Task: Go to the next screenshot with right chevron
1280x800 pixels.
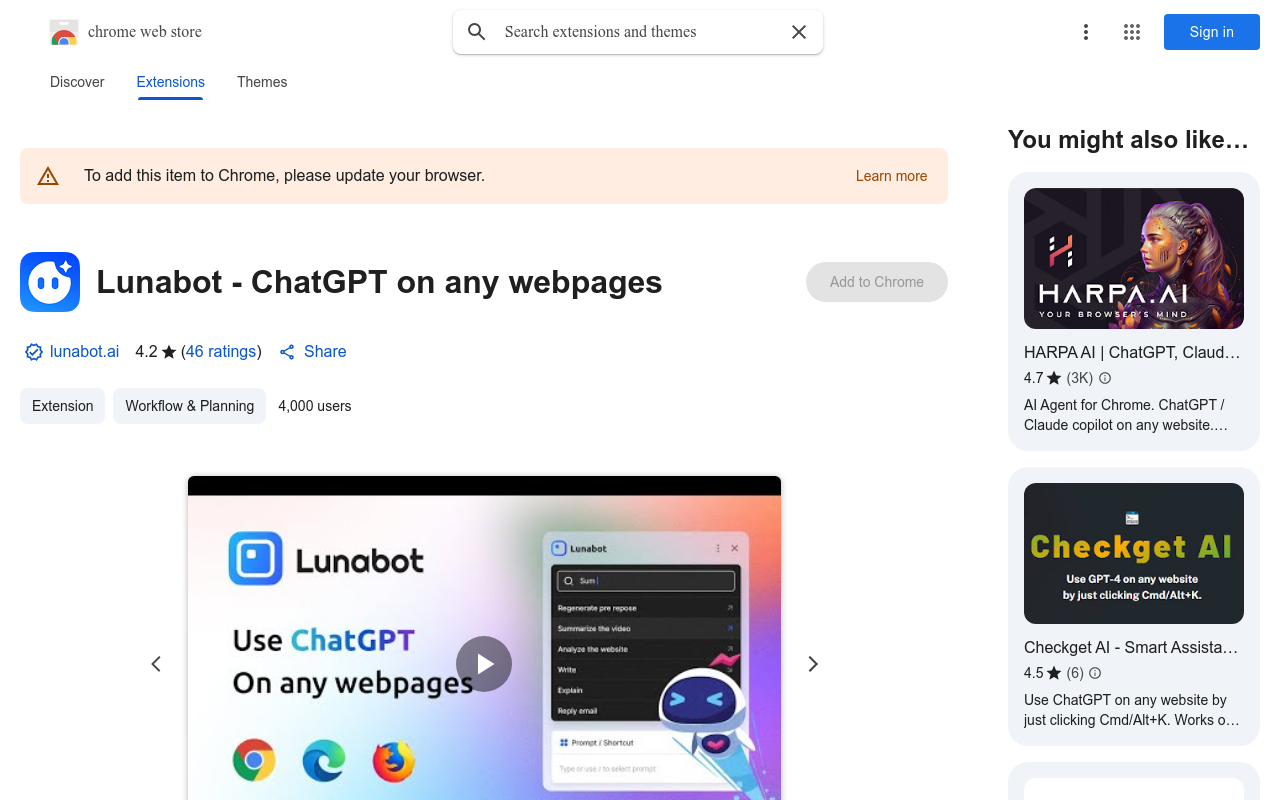Action: pyautogui.click(x=813, y=664)
